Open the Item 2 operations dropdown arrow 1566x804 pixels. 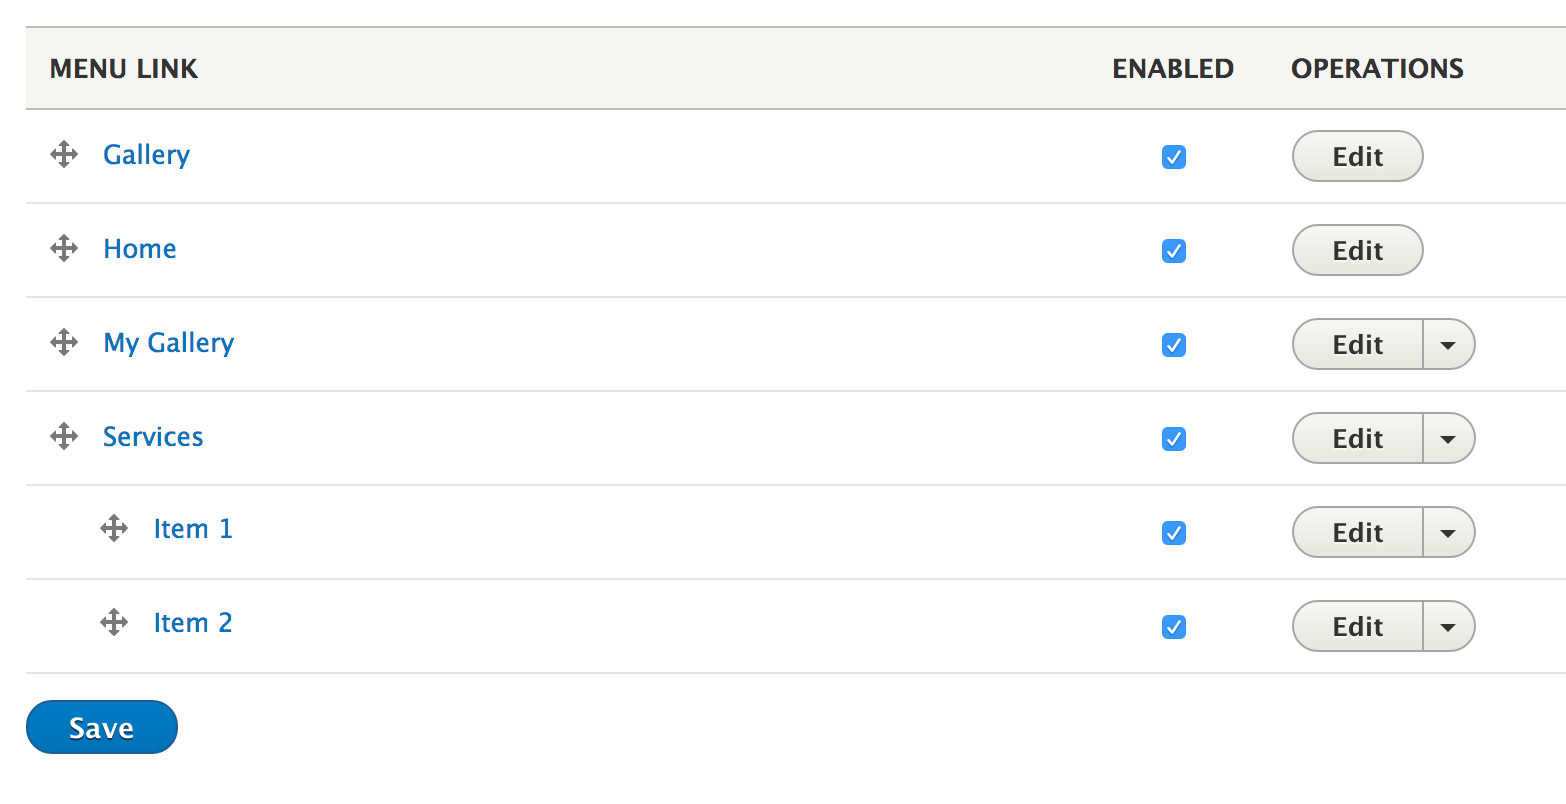1448,627
